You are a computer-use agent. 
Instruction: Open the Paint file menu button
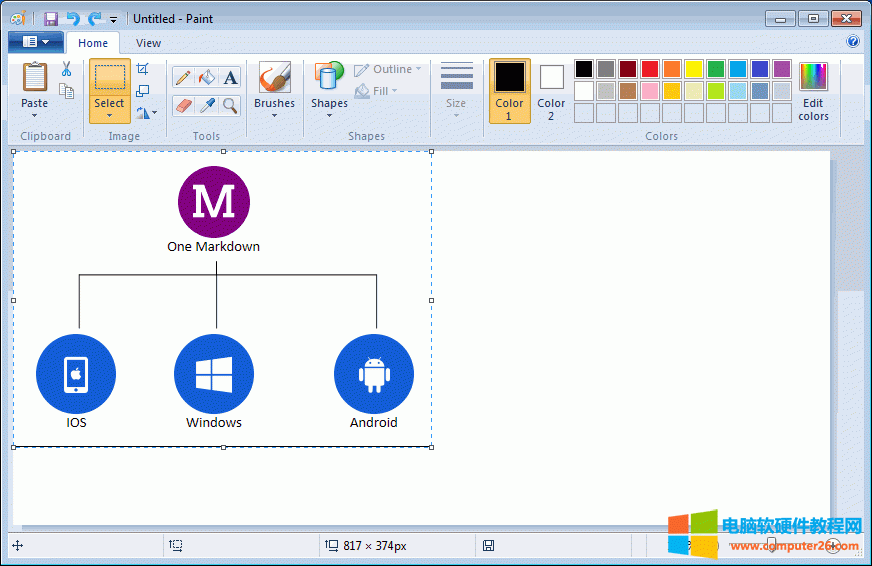(36, 42)
